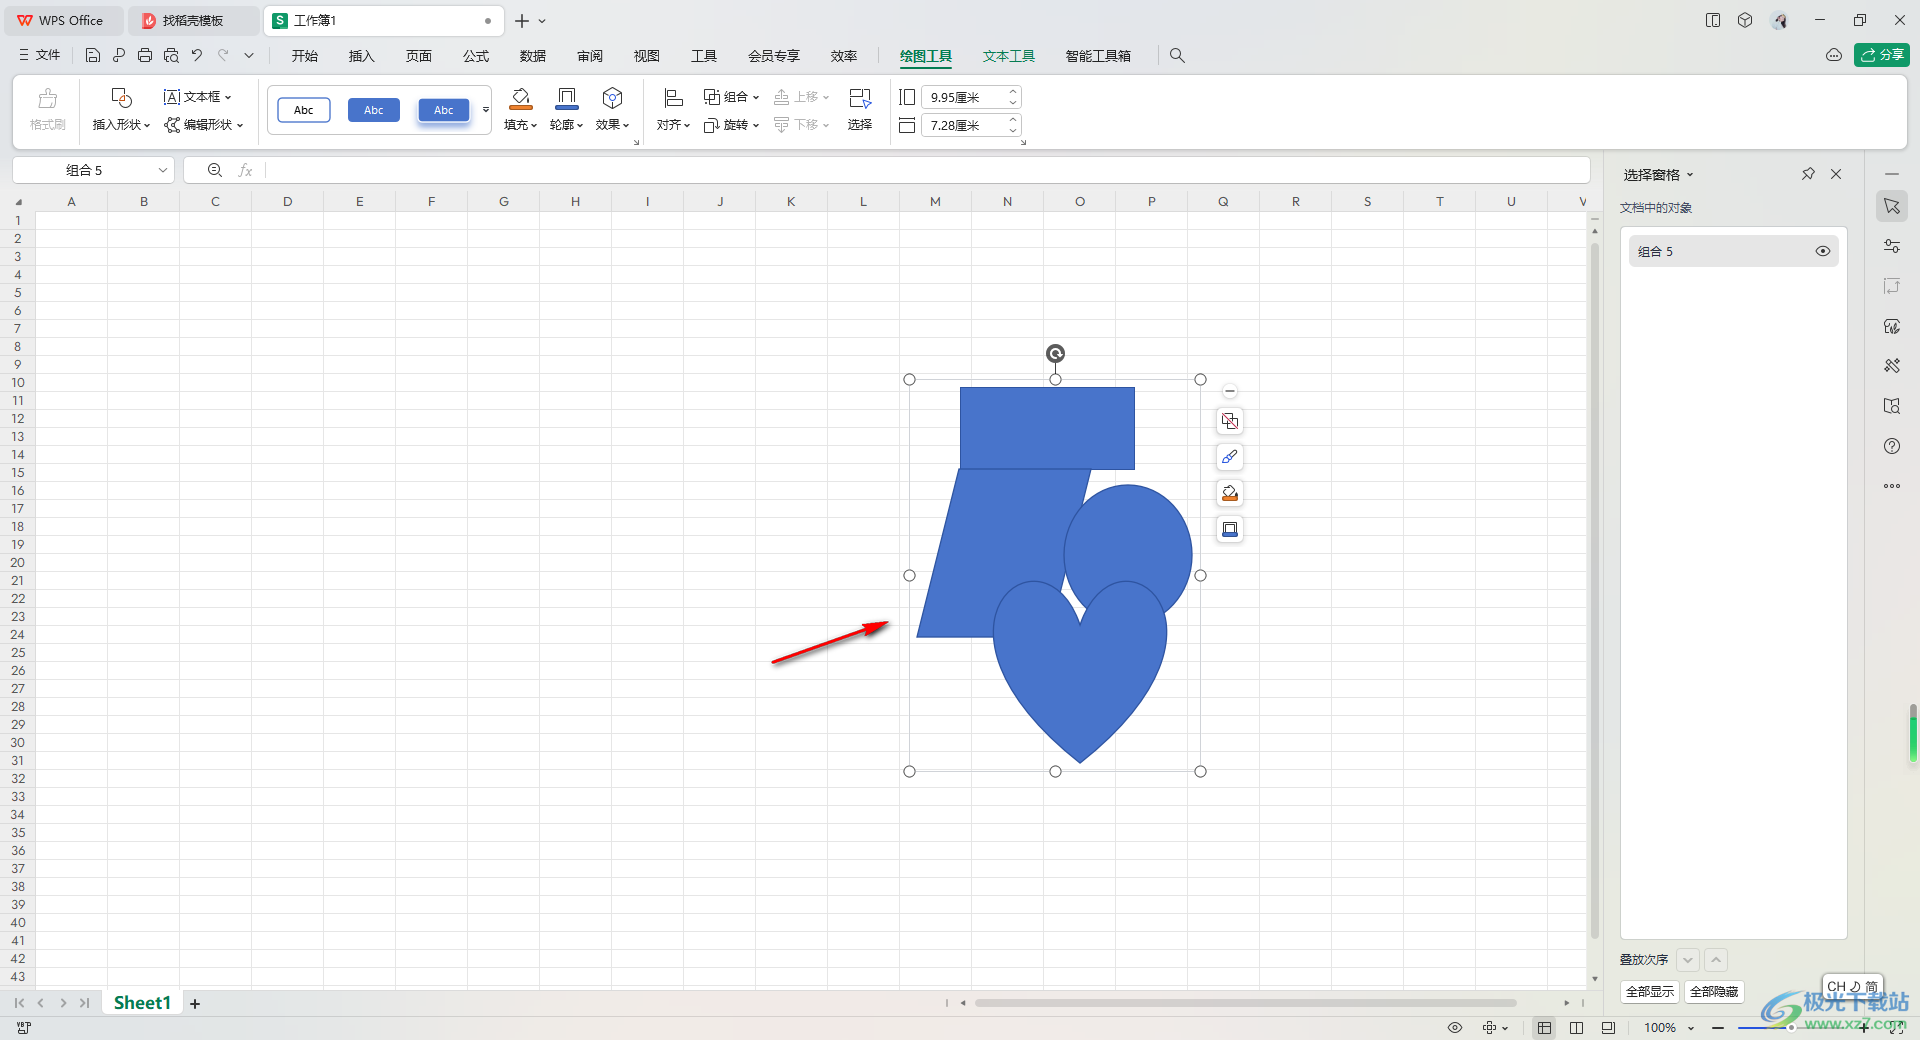The height and width of the screenshot is (1040, 1920).
Task: Click the Print Preview icon
Action: [x=171, y=56]
